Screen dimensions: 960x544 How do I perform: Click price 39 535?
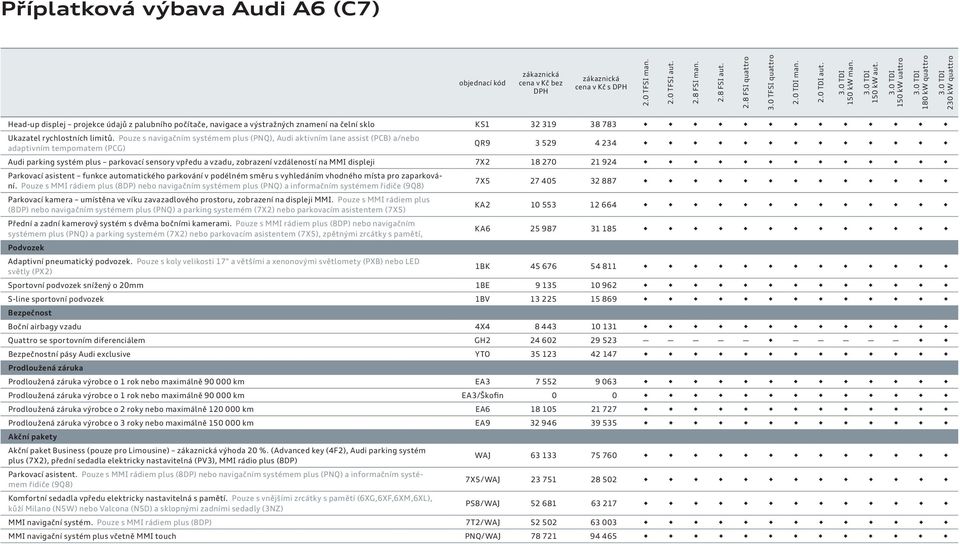coord(603,423)
